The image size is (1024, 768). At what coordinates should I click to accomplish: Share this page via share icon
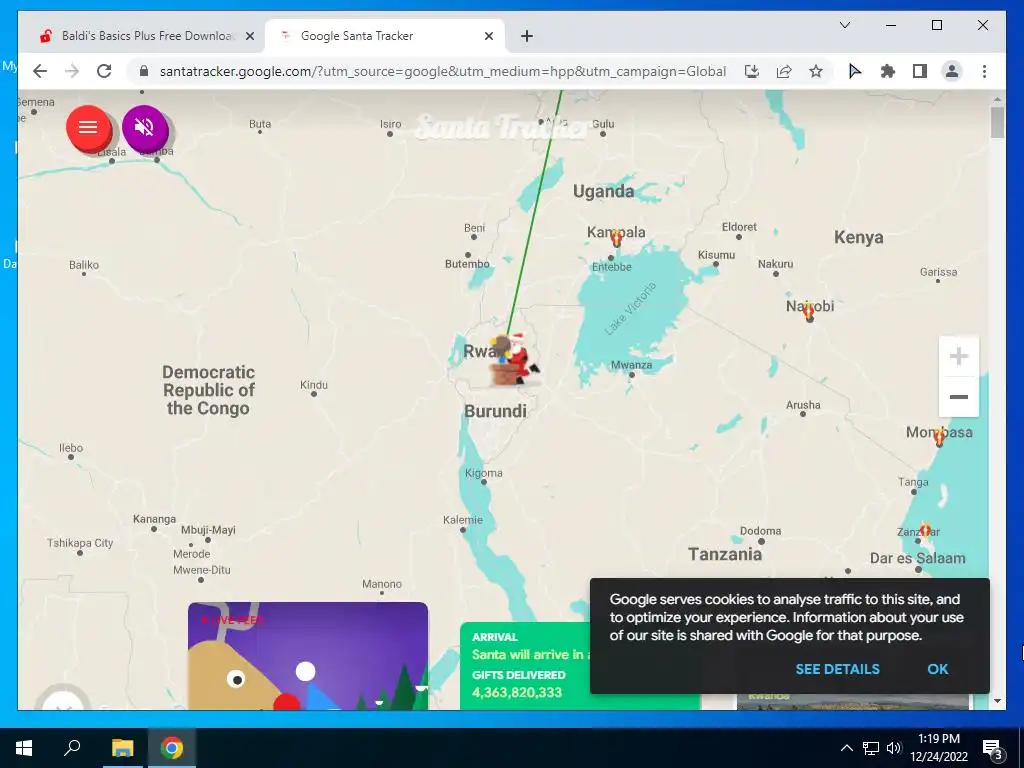(784, 71)
